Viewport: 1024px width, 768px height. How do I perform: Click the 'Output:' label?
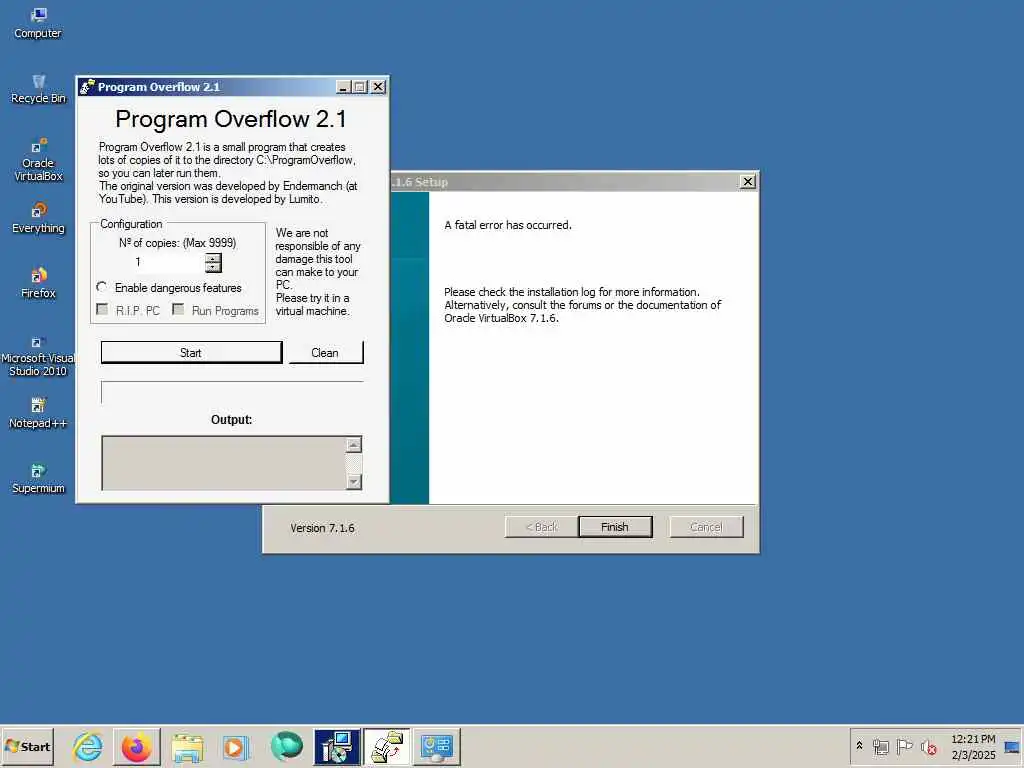[x=231, y=420]
